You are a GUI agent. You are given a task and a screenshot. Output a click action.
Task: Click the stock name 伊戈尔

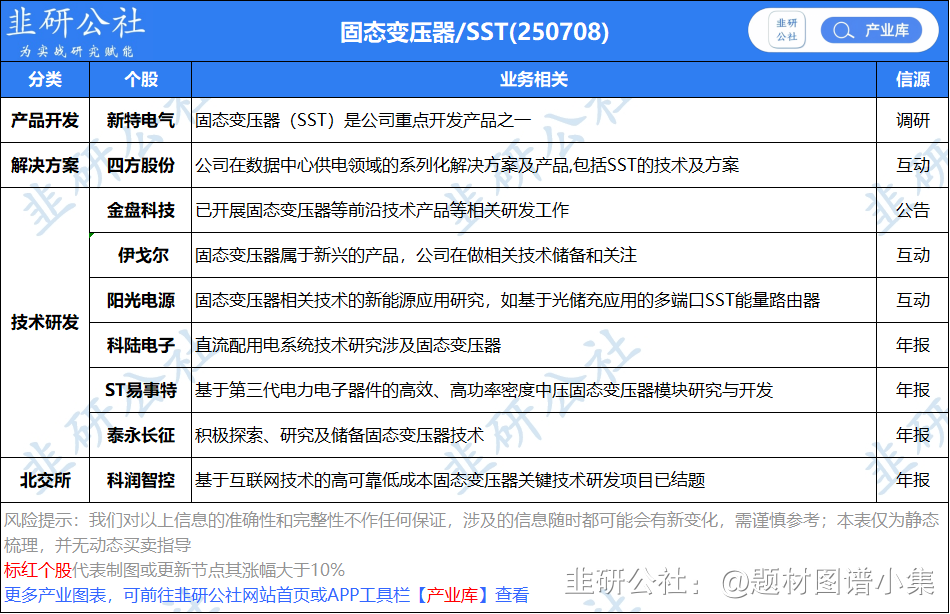(143, 255)
